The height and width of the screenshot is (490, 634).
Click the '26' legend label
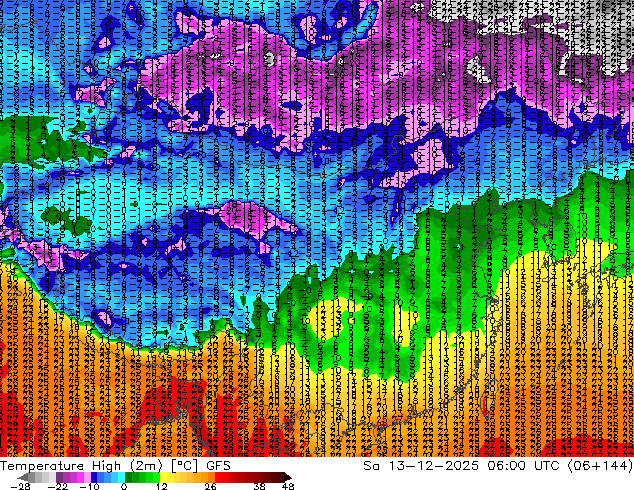[210, 486]
